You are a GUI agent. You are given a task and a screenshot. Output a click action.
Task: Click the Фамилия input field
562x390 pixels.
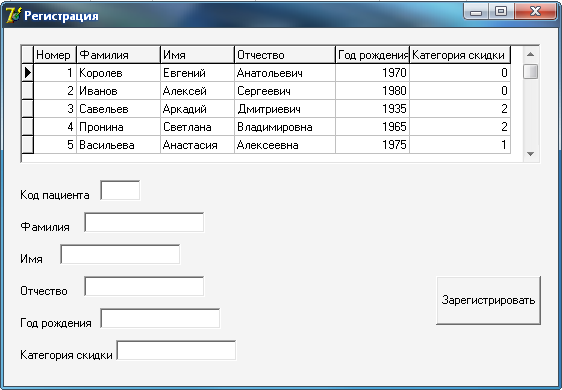point(144,222)
